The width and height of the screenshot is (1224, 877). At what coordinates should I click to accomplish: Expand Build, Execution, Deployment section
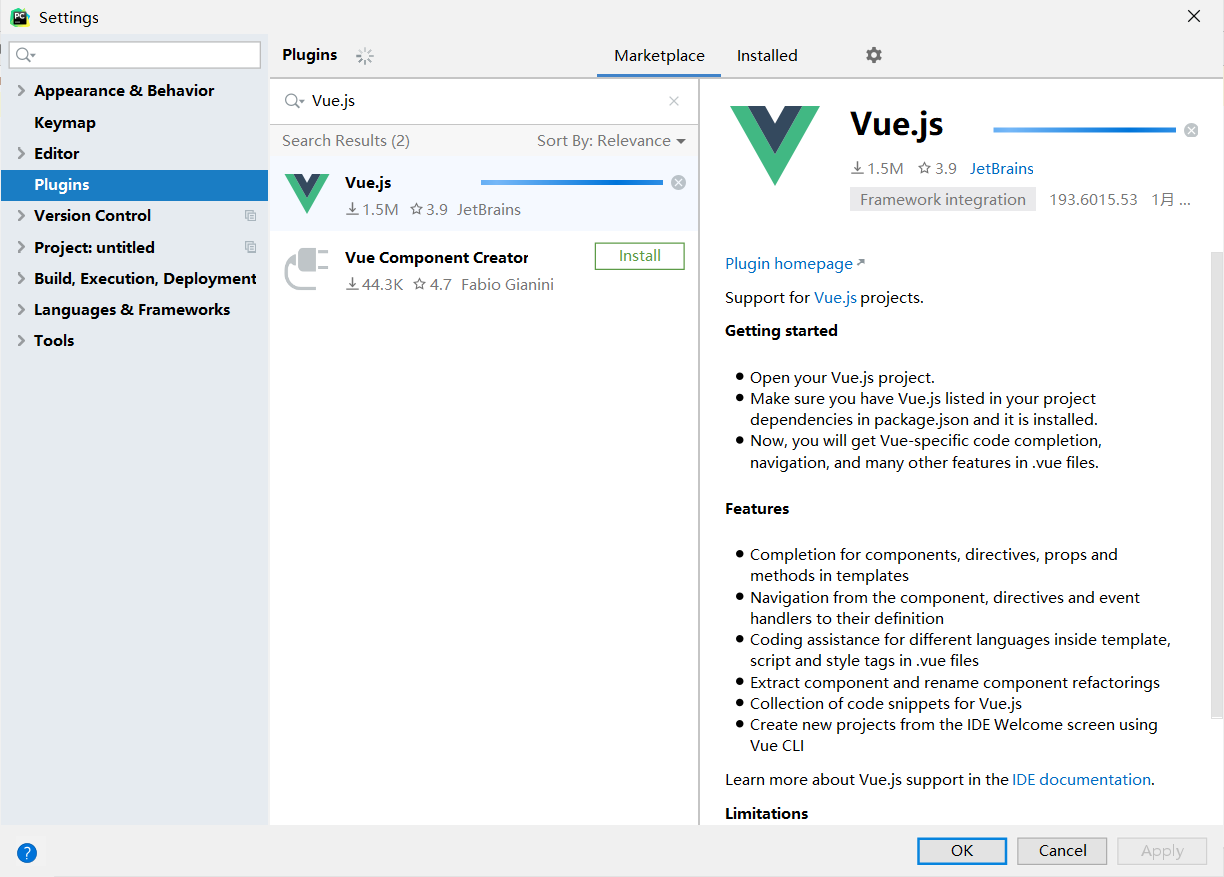point(21,278)
